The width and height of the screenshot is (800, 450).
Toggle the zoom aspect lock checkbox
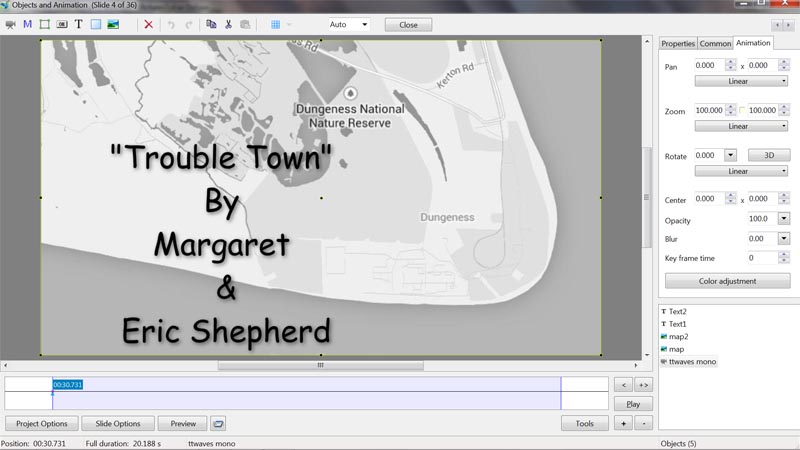tap(743, 110)
